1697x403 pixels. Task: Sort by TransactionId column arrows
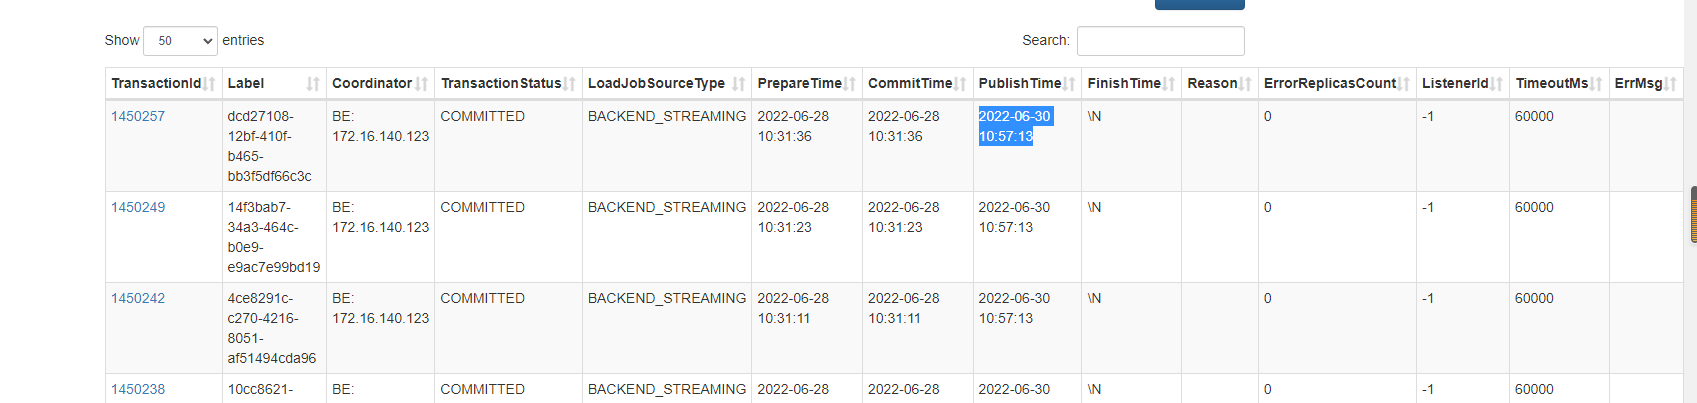tap(210, 84)
